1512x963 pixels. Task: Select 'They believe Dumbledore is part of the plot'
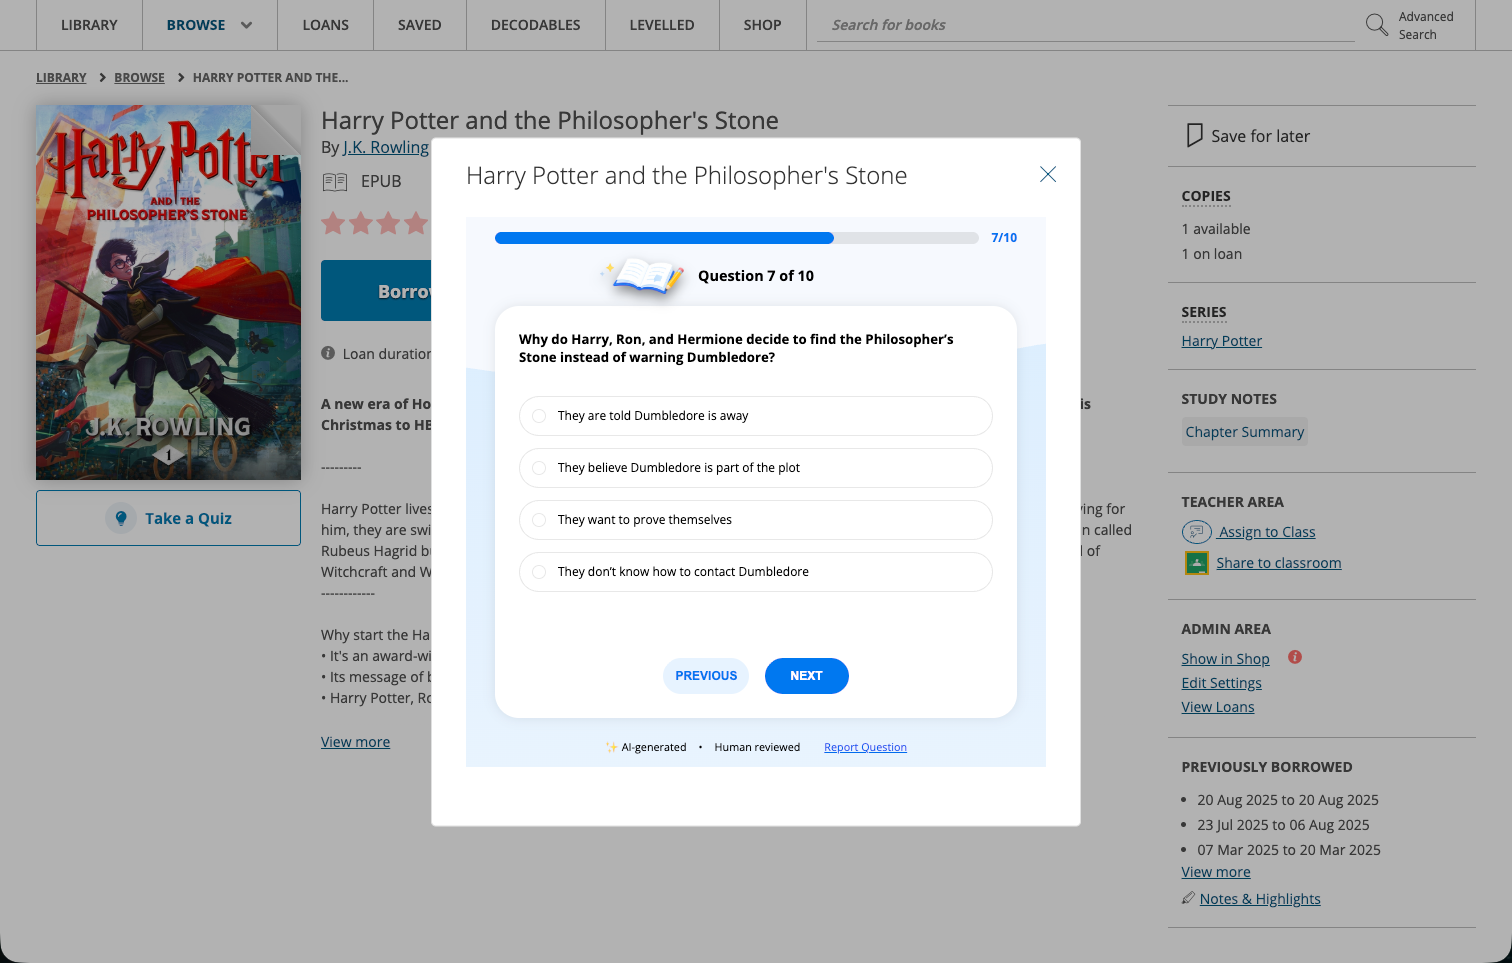tap(756, 468)
